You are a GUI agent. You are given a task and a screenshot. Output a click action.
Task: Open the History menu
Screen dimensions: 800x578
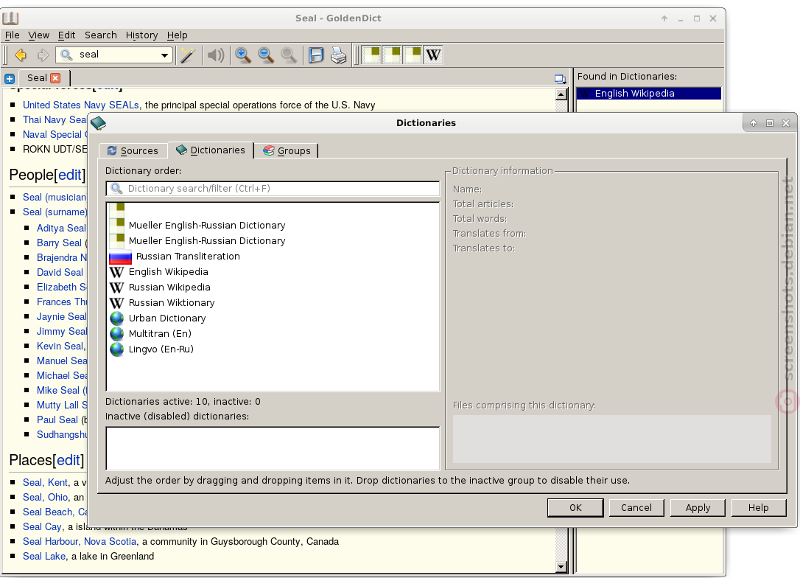coord(142,35)
